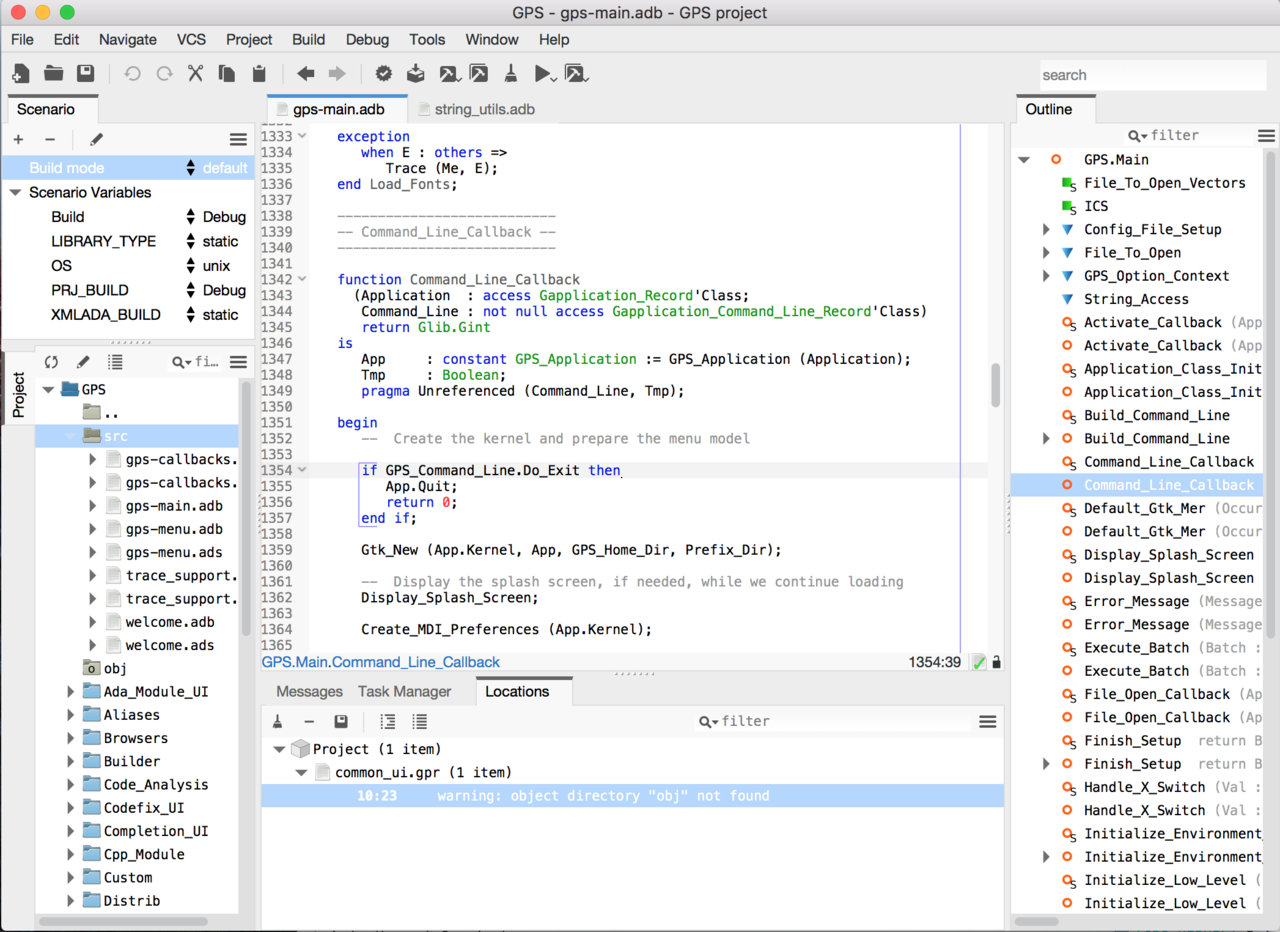Go back to the previous location

[x=306, y=74]
